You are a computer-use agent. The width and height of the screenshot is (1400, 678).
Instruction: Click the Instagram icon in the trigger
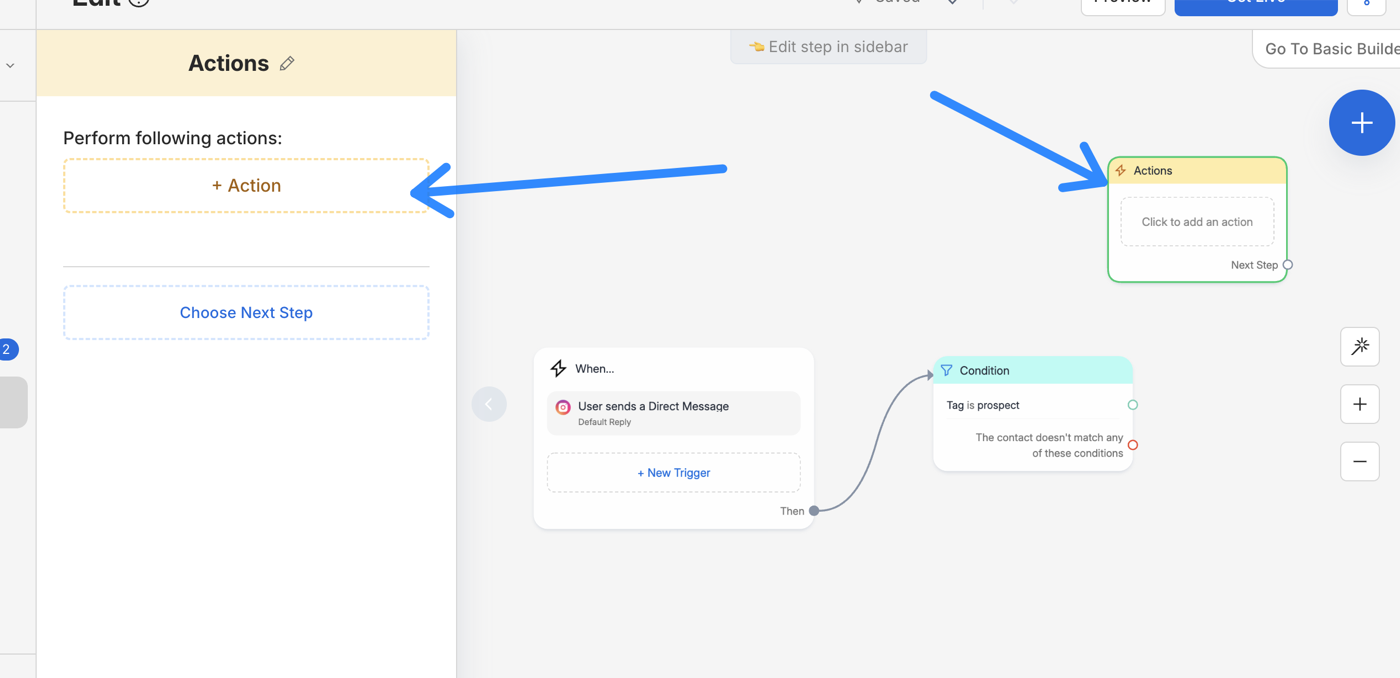pos(563,407)
